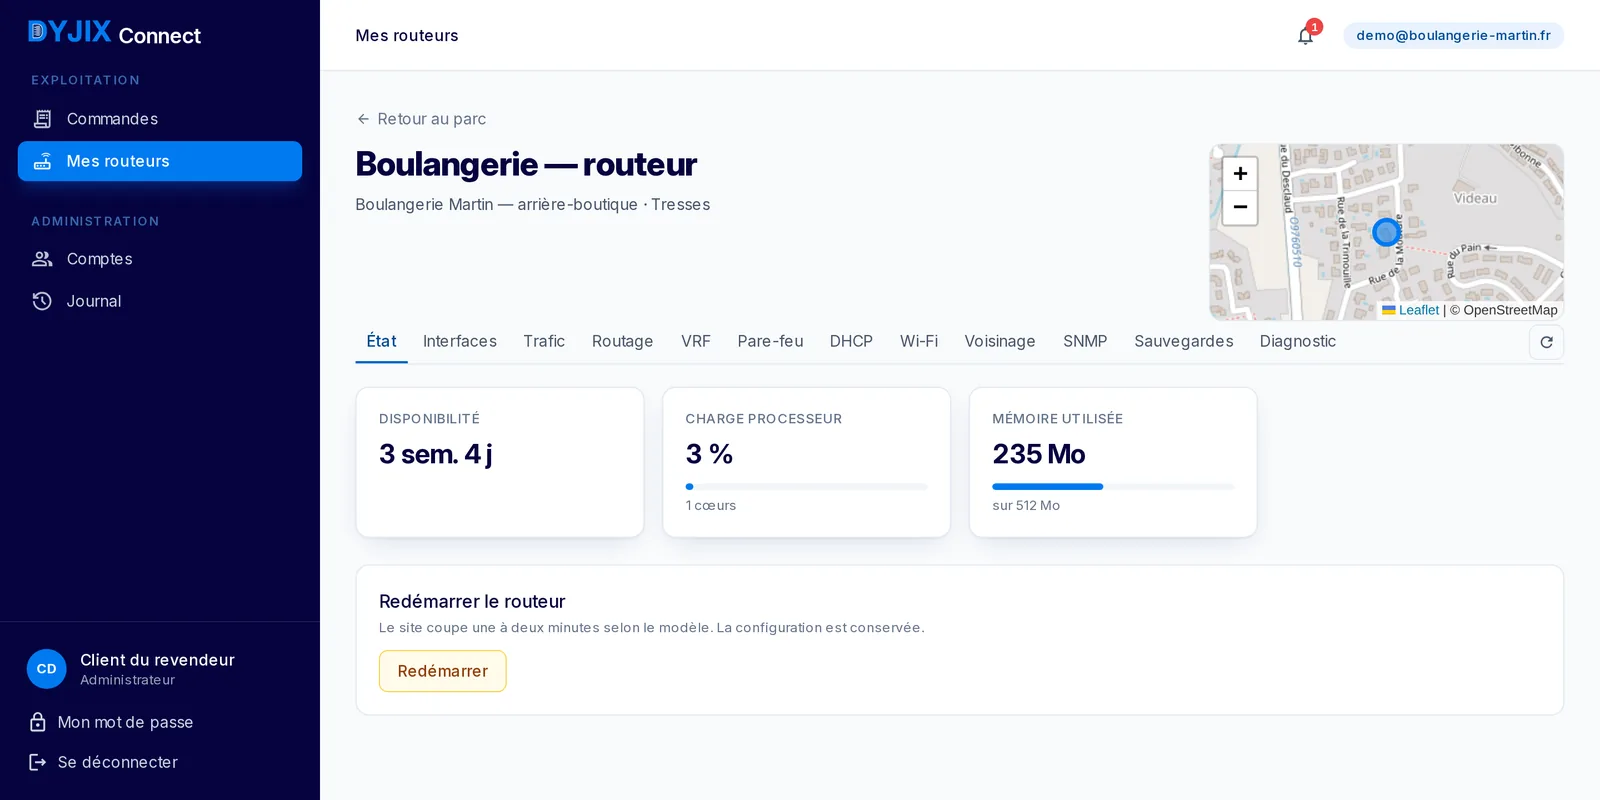The image size is (1600, 800).
Task: Switch to the Interfaces tab
Action: pos(460,341)
